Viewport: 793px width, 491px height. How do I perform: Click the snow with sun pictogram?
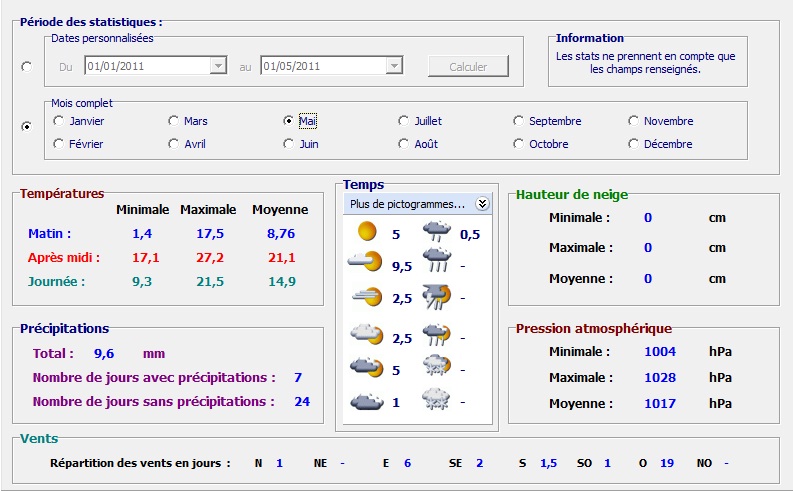click(436, 368)
